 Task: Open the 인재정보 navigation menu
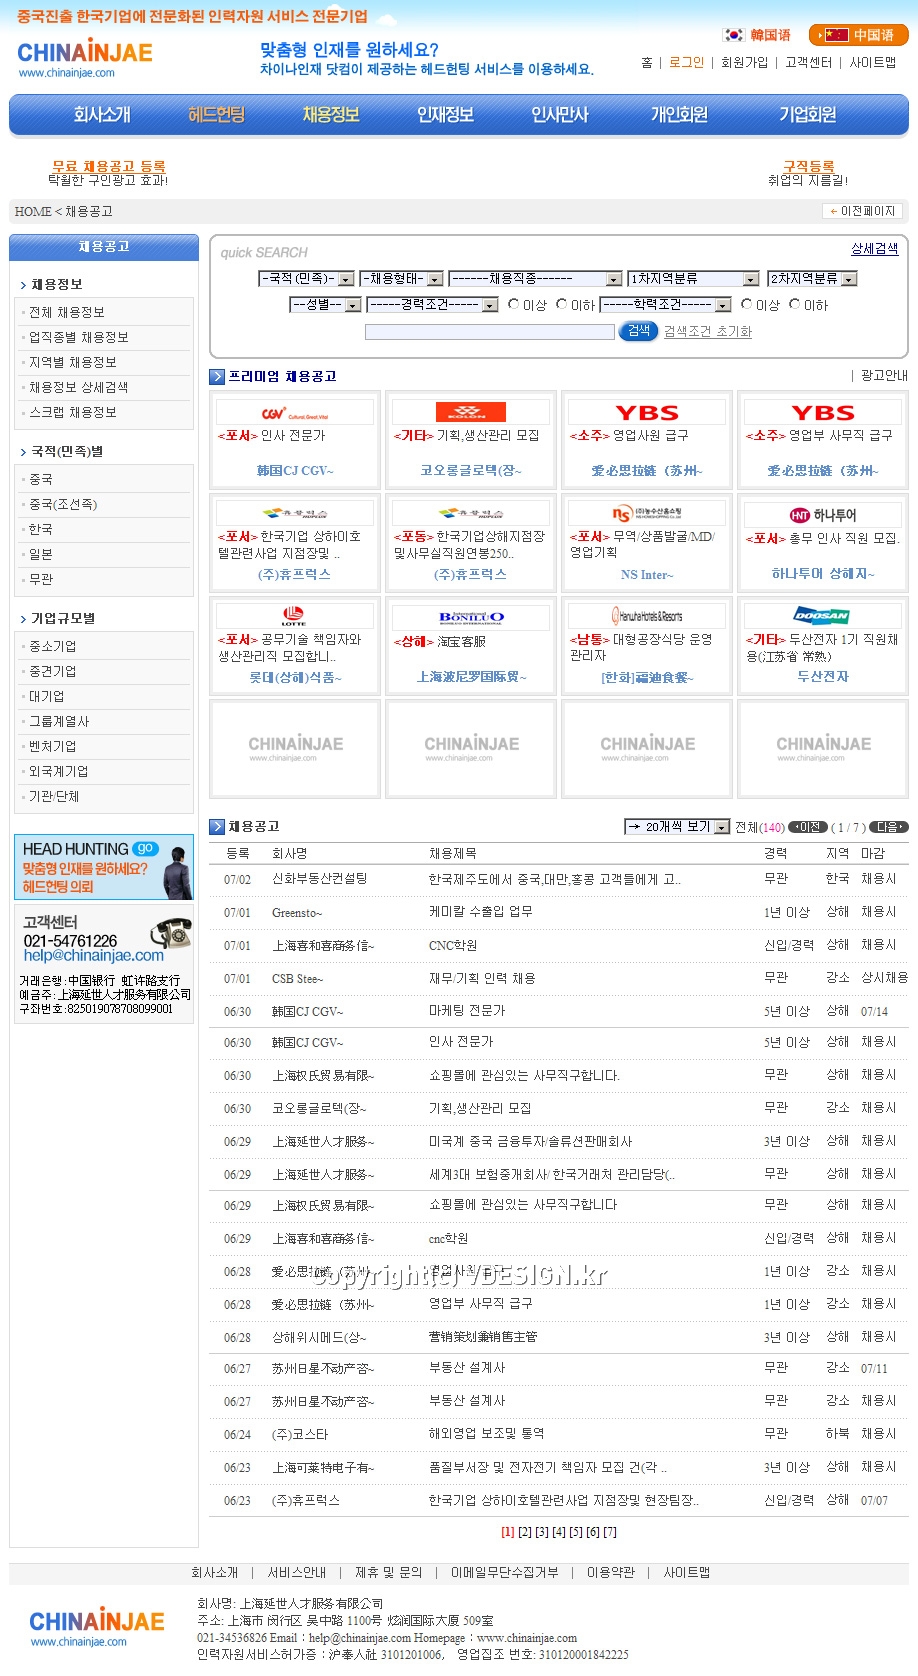[x=445, y=114]
